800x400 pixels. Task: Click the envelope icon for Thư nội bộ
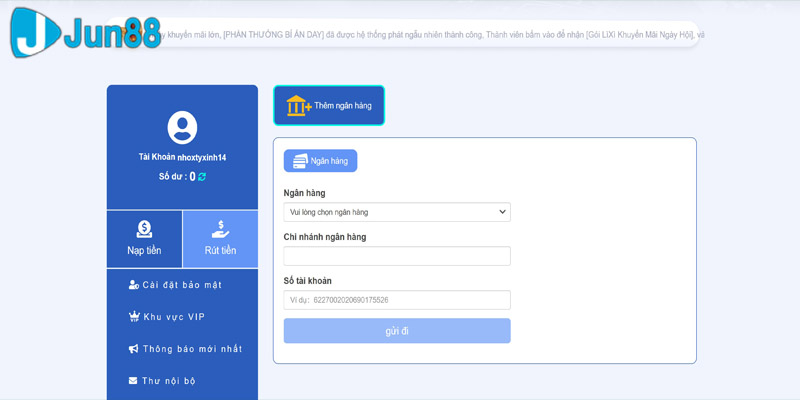click(x=133, y=381)
